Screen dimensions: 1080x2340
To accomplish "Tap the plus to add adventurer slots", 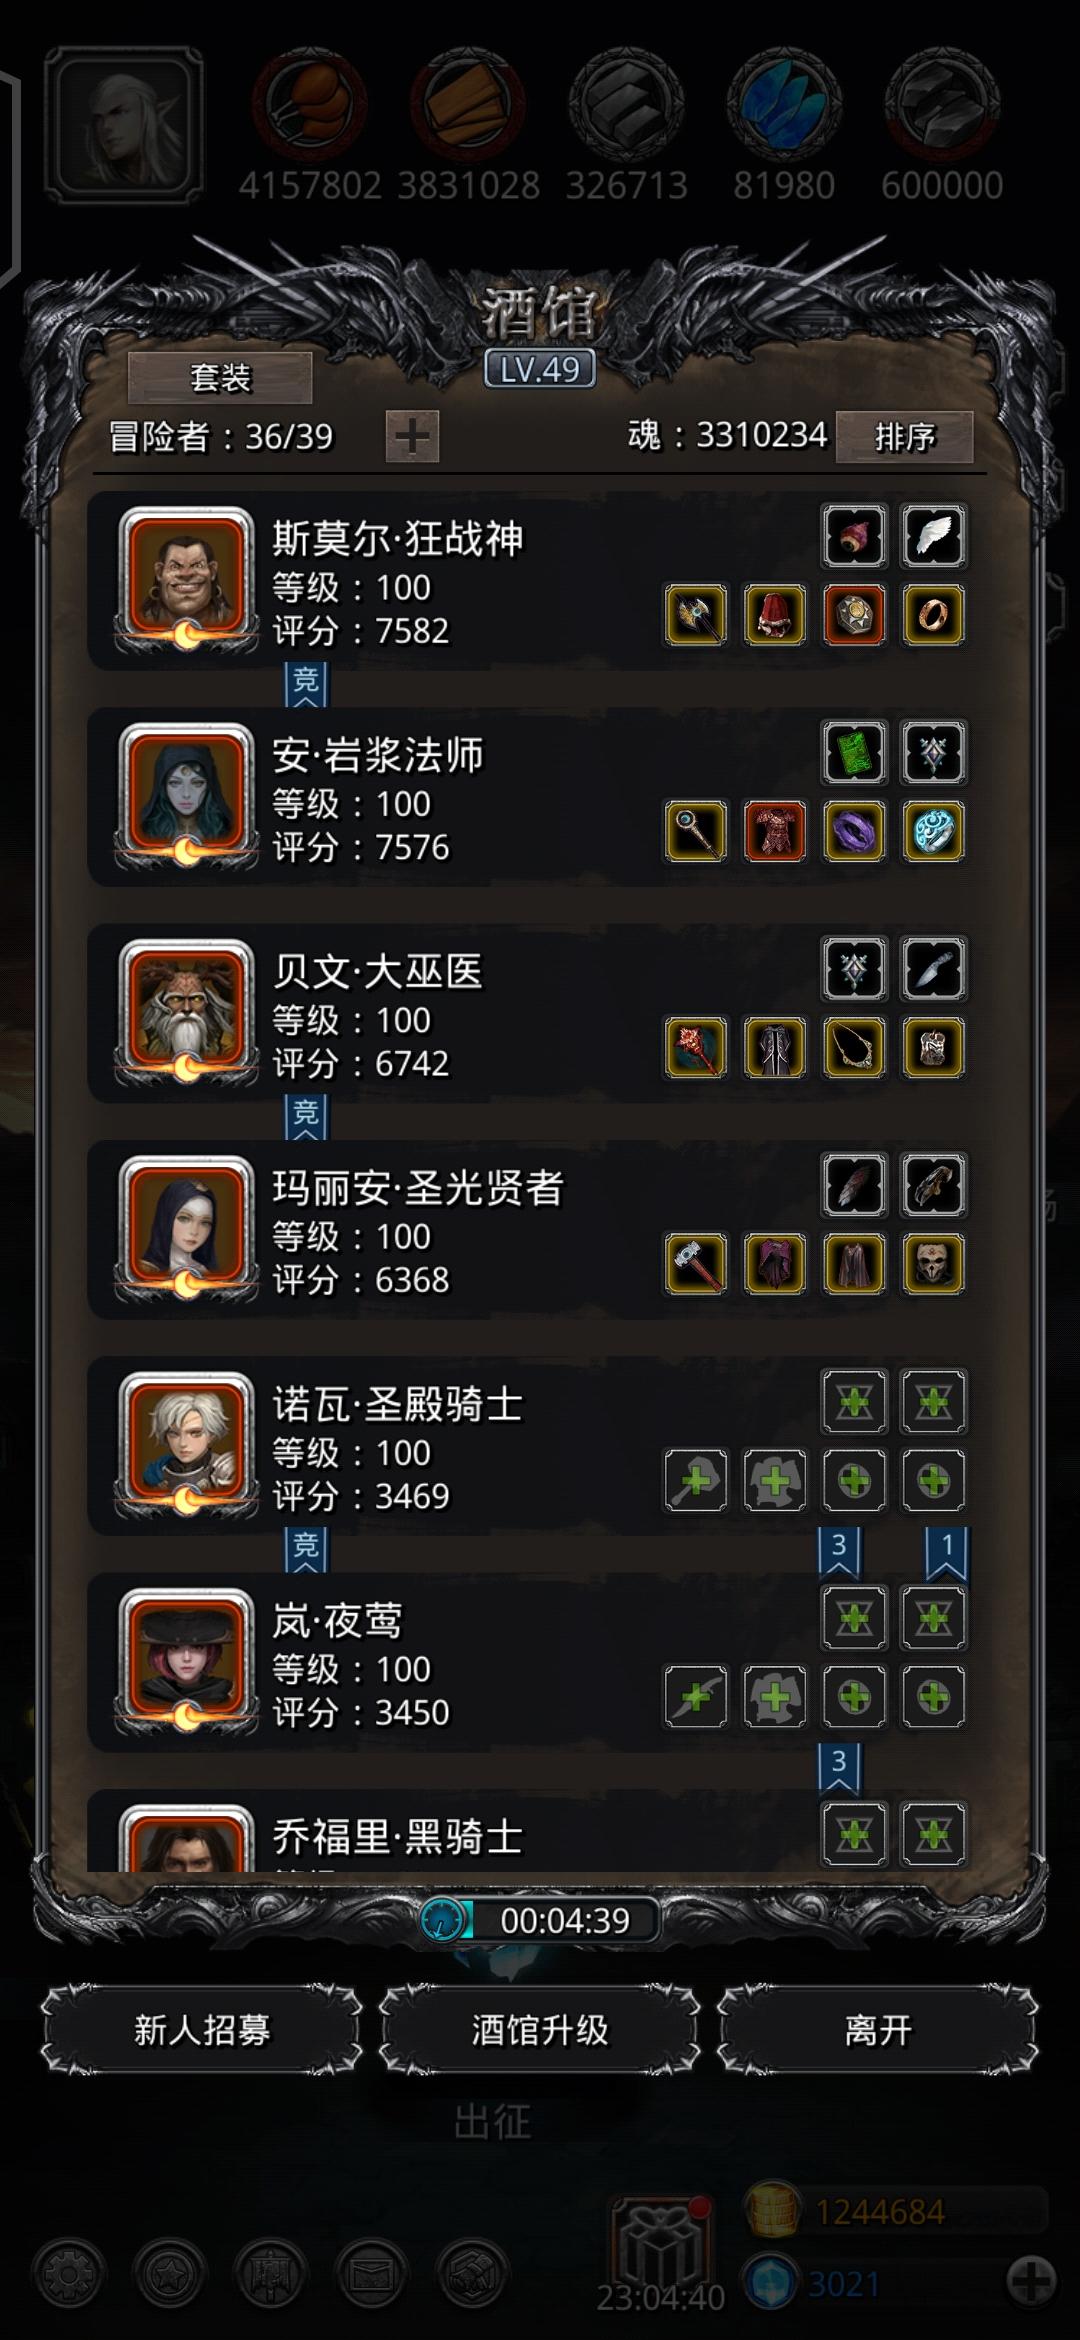I will (412, 436).
